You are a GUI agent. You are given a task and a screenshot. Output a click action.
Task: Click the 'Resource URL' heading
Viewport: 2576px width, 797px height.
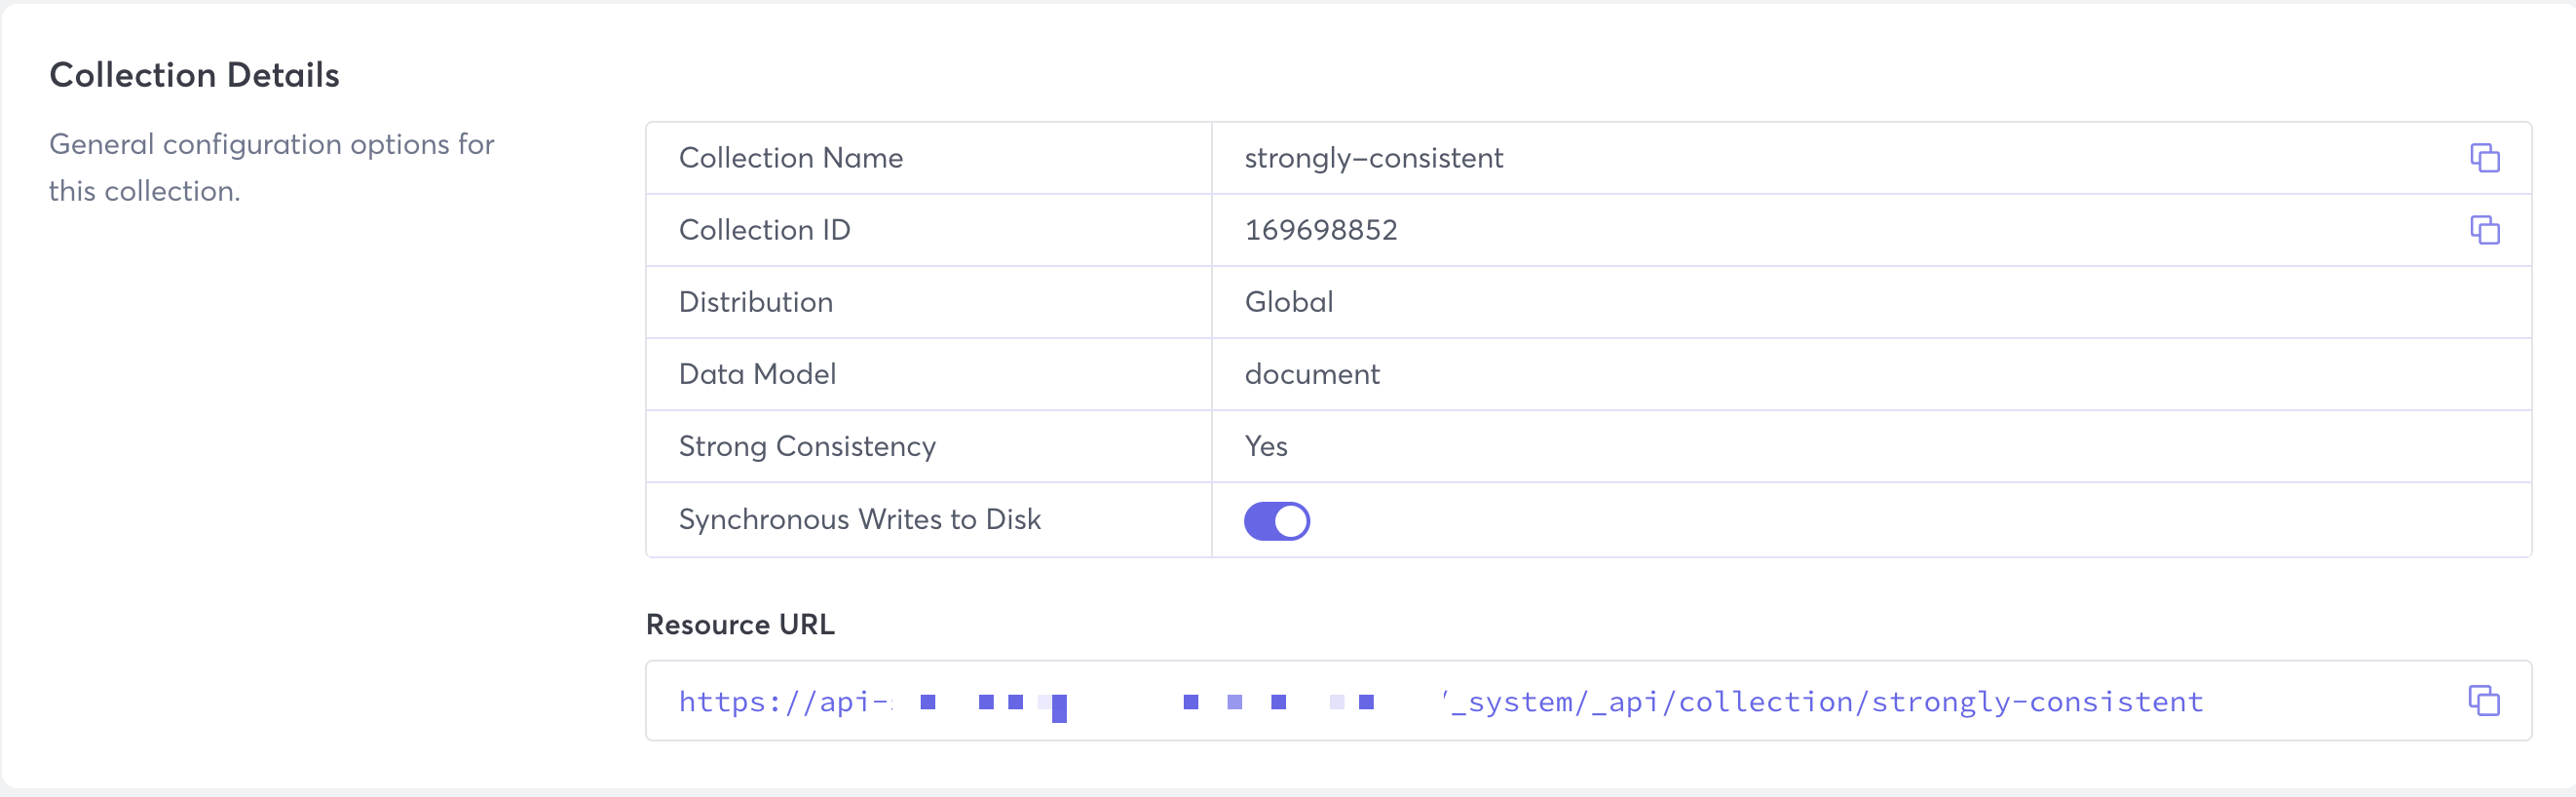(x=739, y=624)
